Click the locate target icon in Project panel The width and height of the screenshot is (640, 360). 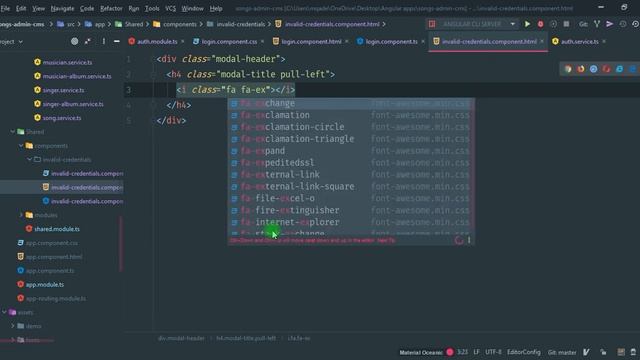pyautogui.click(x=74, y=41)
